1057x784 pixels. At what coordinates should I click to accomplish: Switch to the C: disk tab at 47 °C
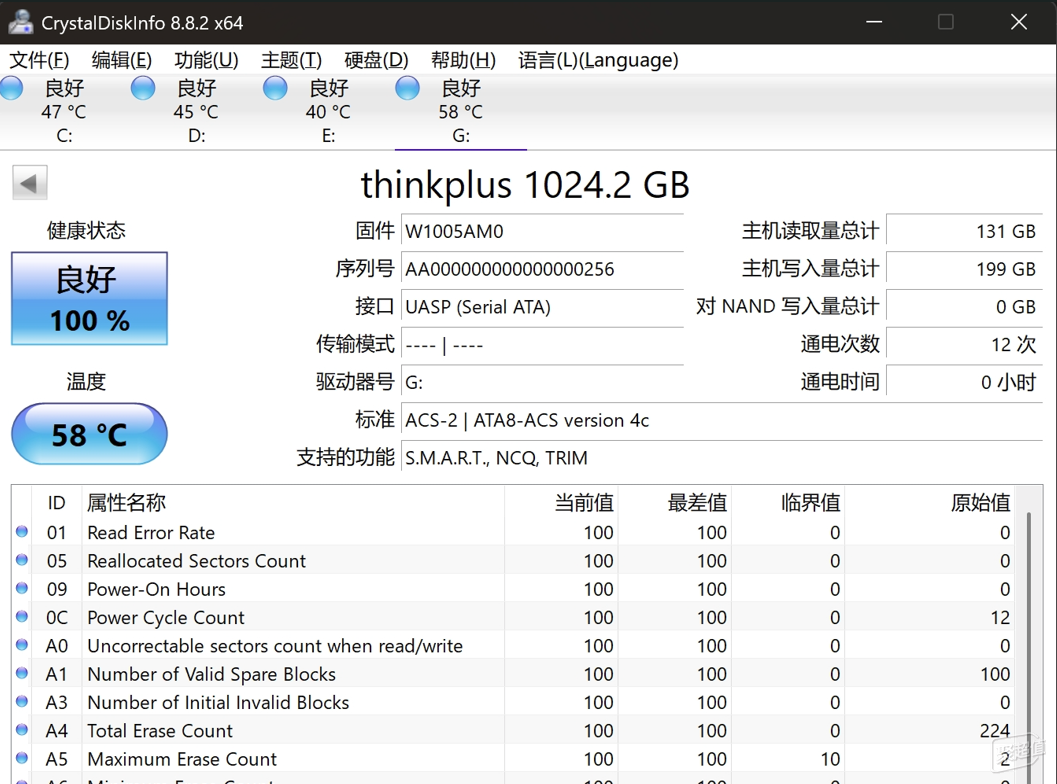tap(64, 112)
